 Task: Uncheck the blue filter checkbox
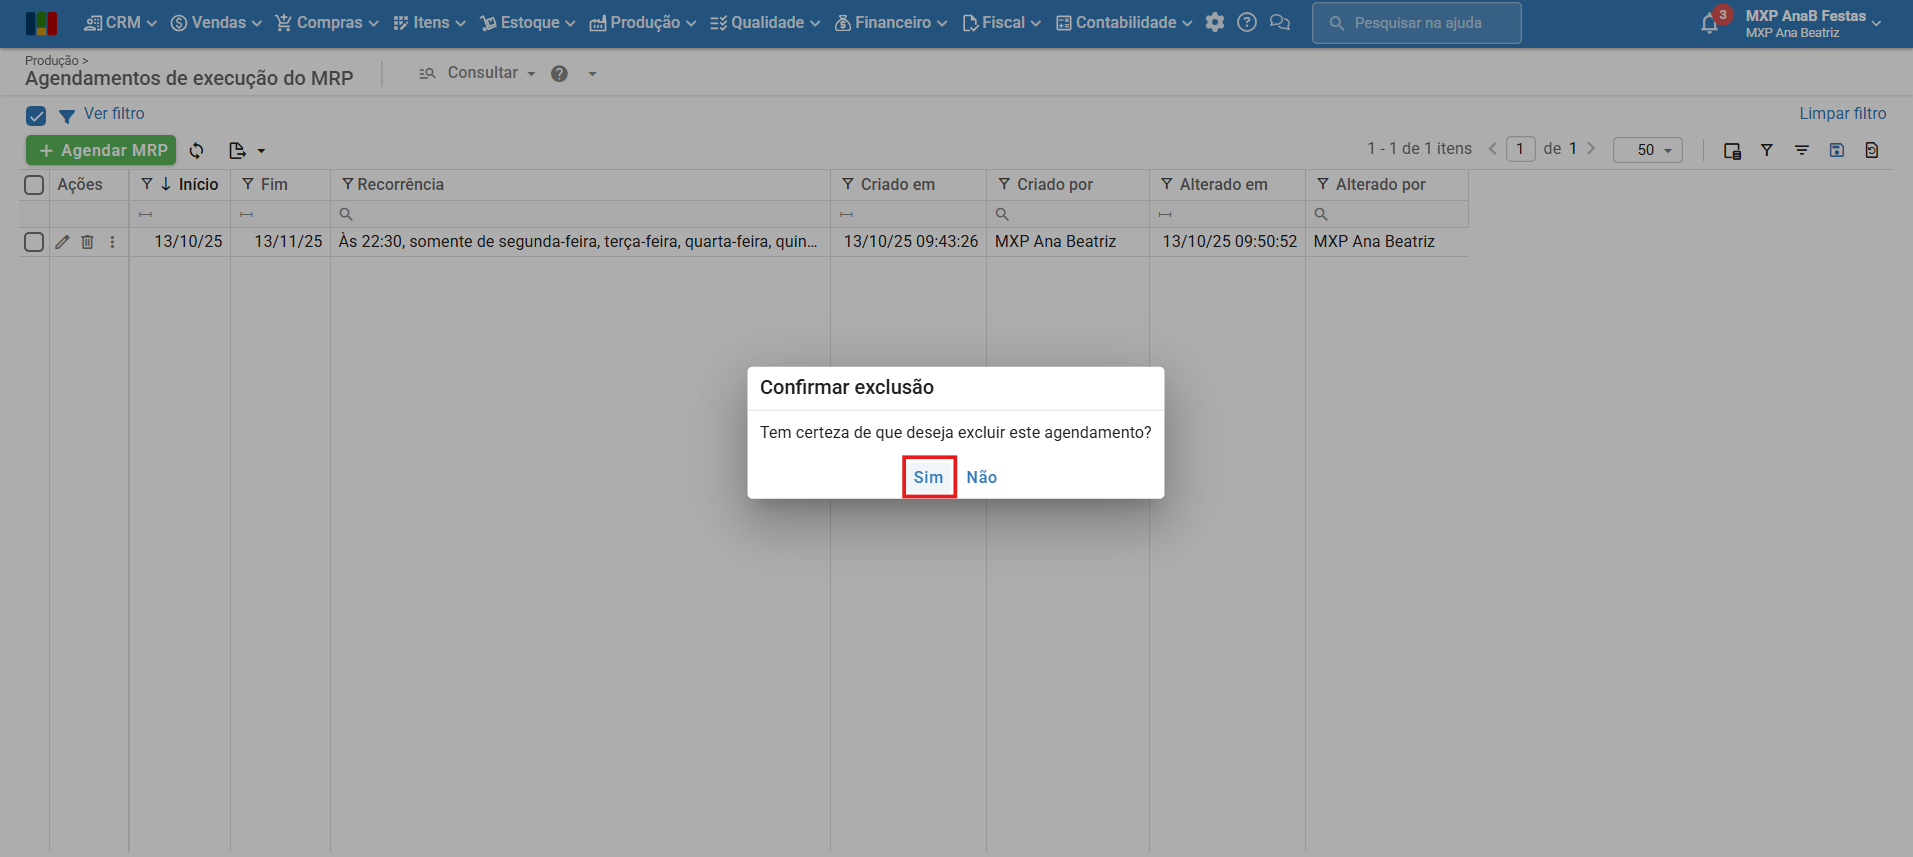(x=36, y=116)
